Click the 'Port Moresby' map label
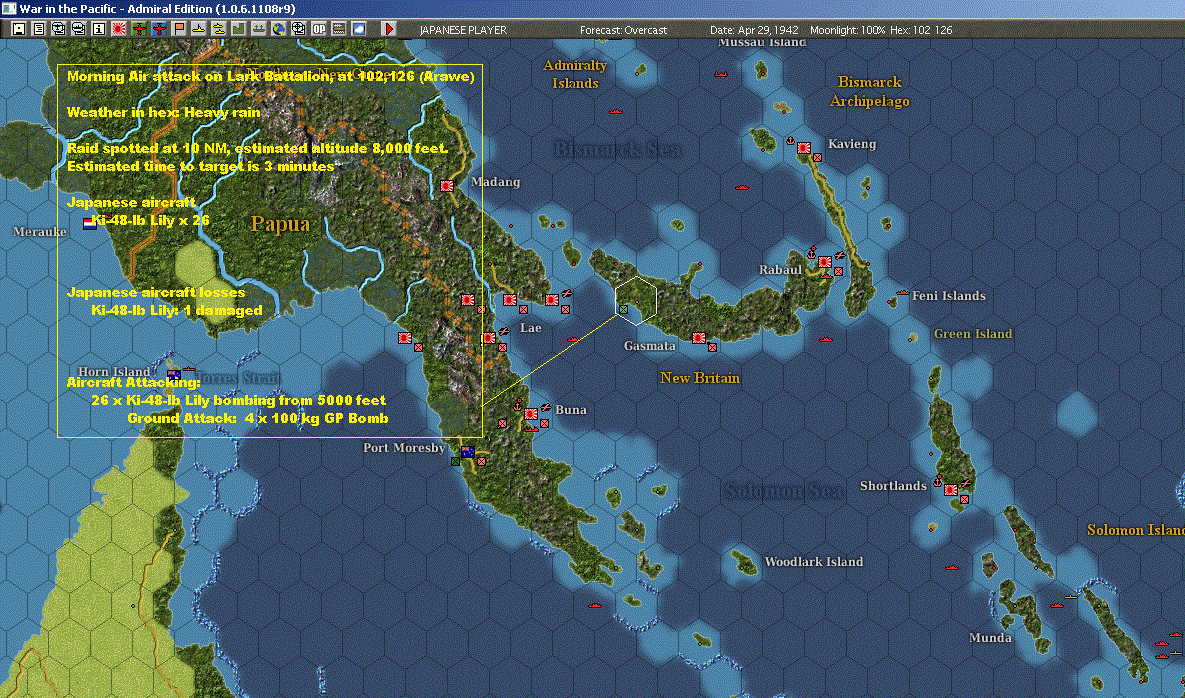The width and height of the screenshot is (1185, 698). (404, 448)
